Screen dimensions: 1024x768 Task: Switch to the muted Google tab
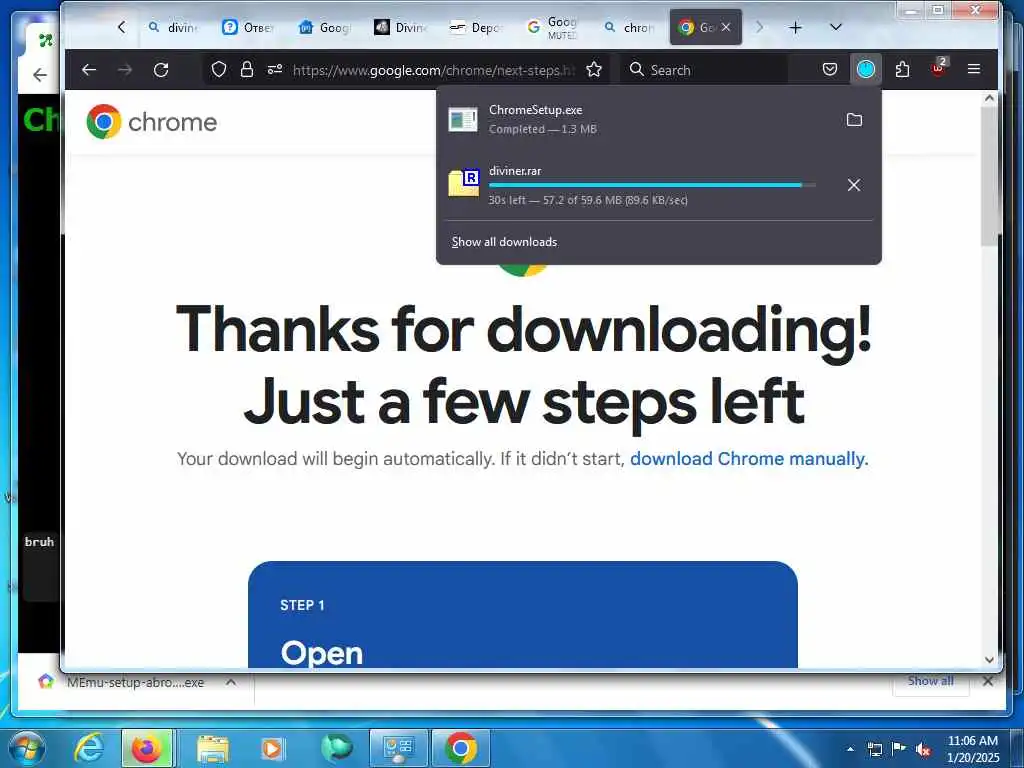553,27
